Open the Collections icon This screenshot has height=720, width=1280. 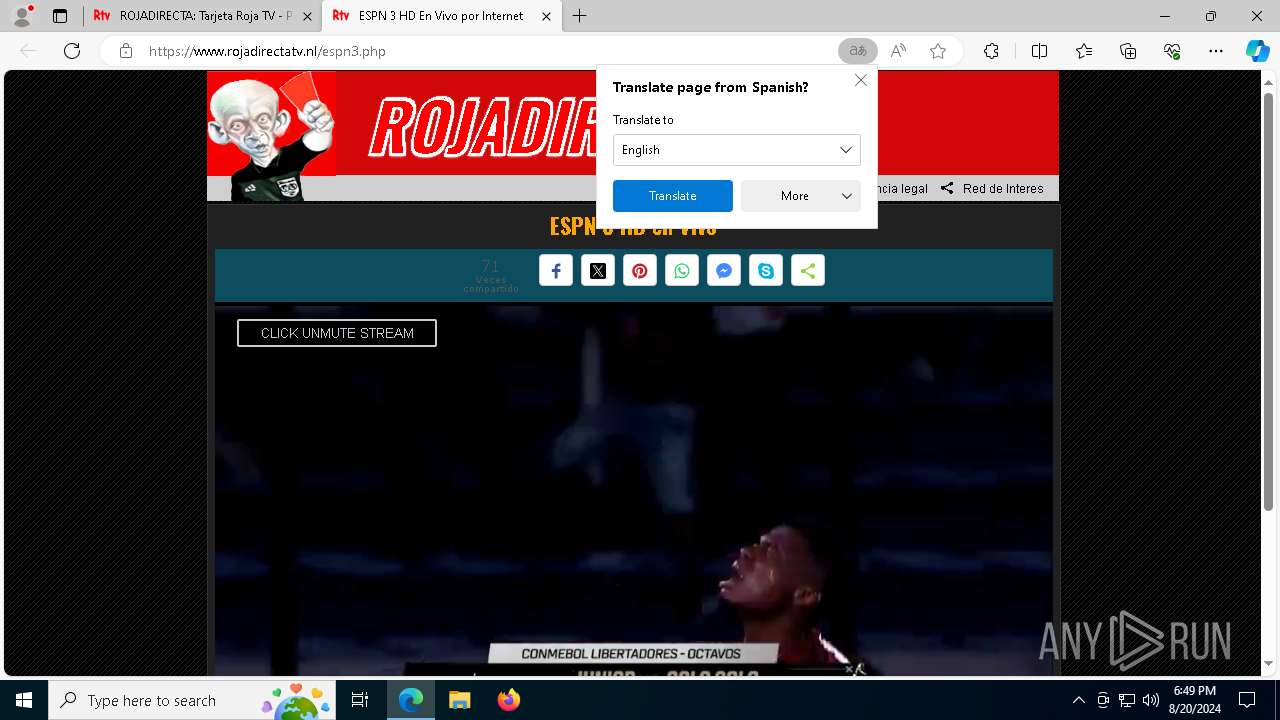(x=1128, y=51)
